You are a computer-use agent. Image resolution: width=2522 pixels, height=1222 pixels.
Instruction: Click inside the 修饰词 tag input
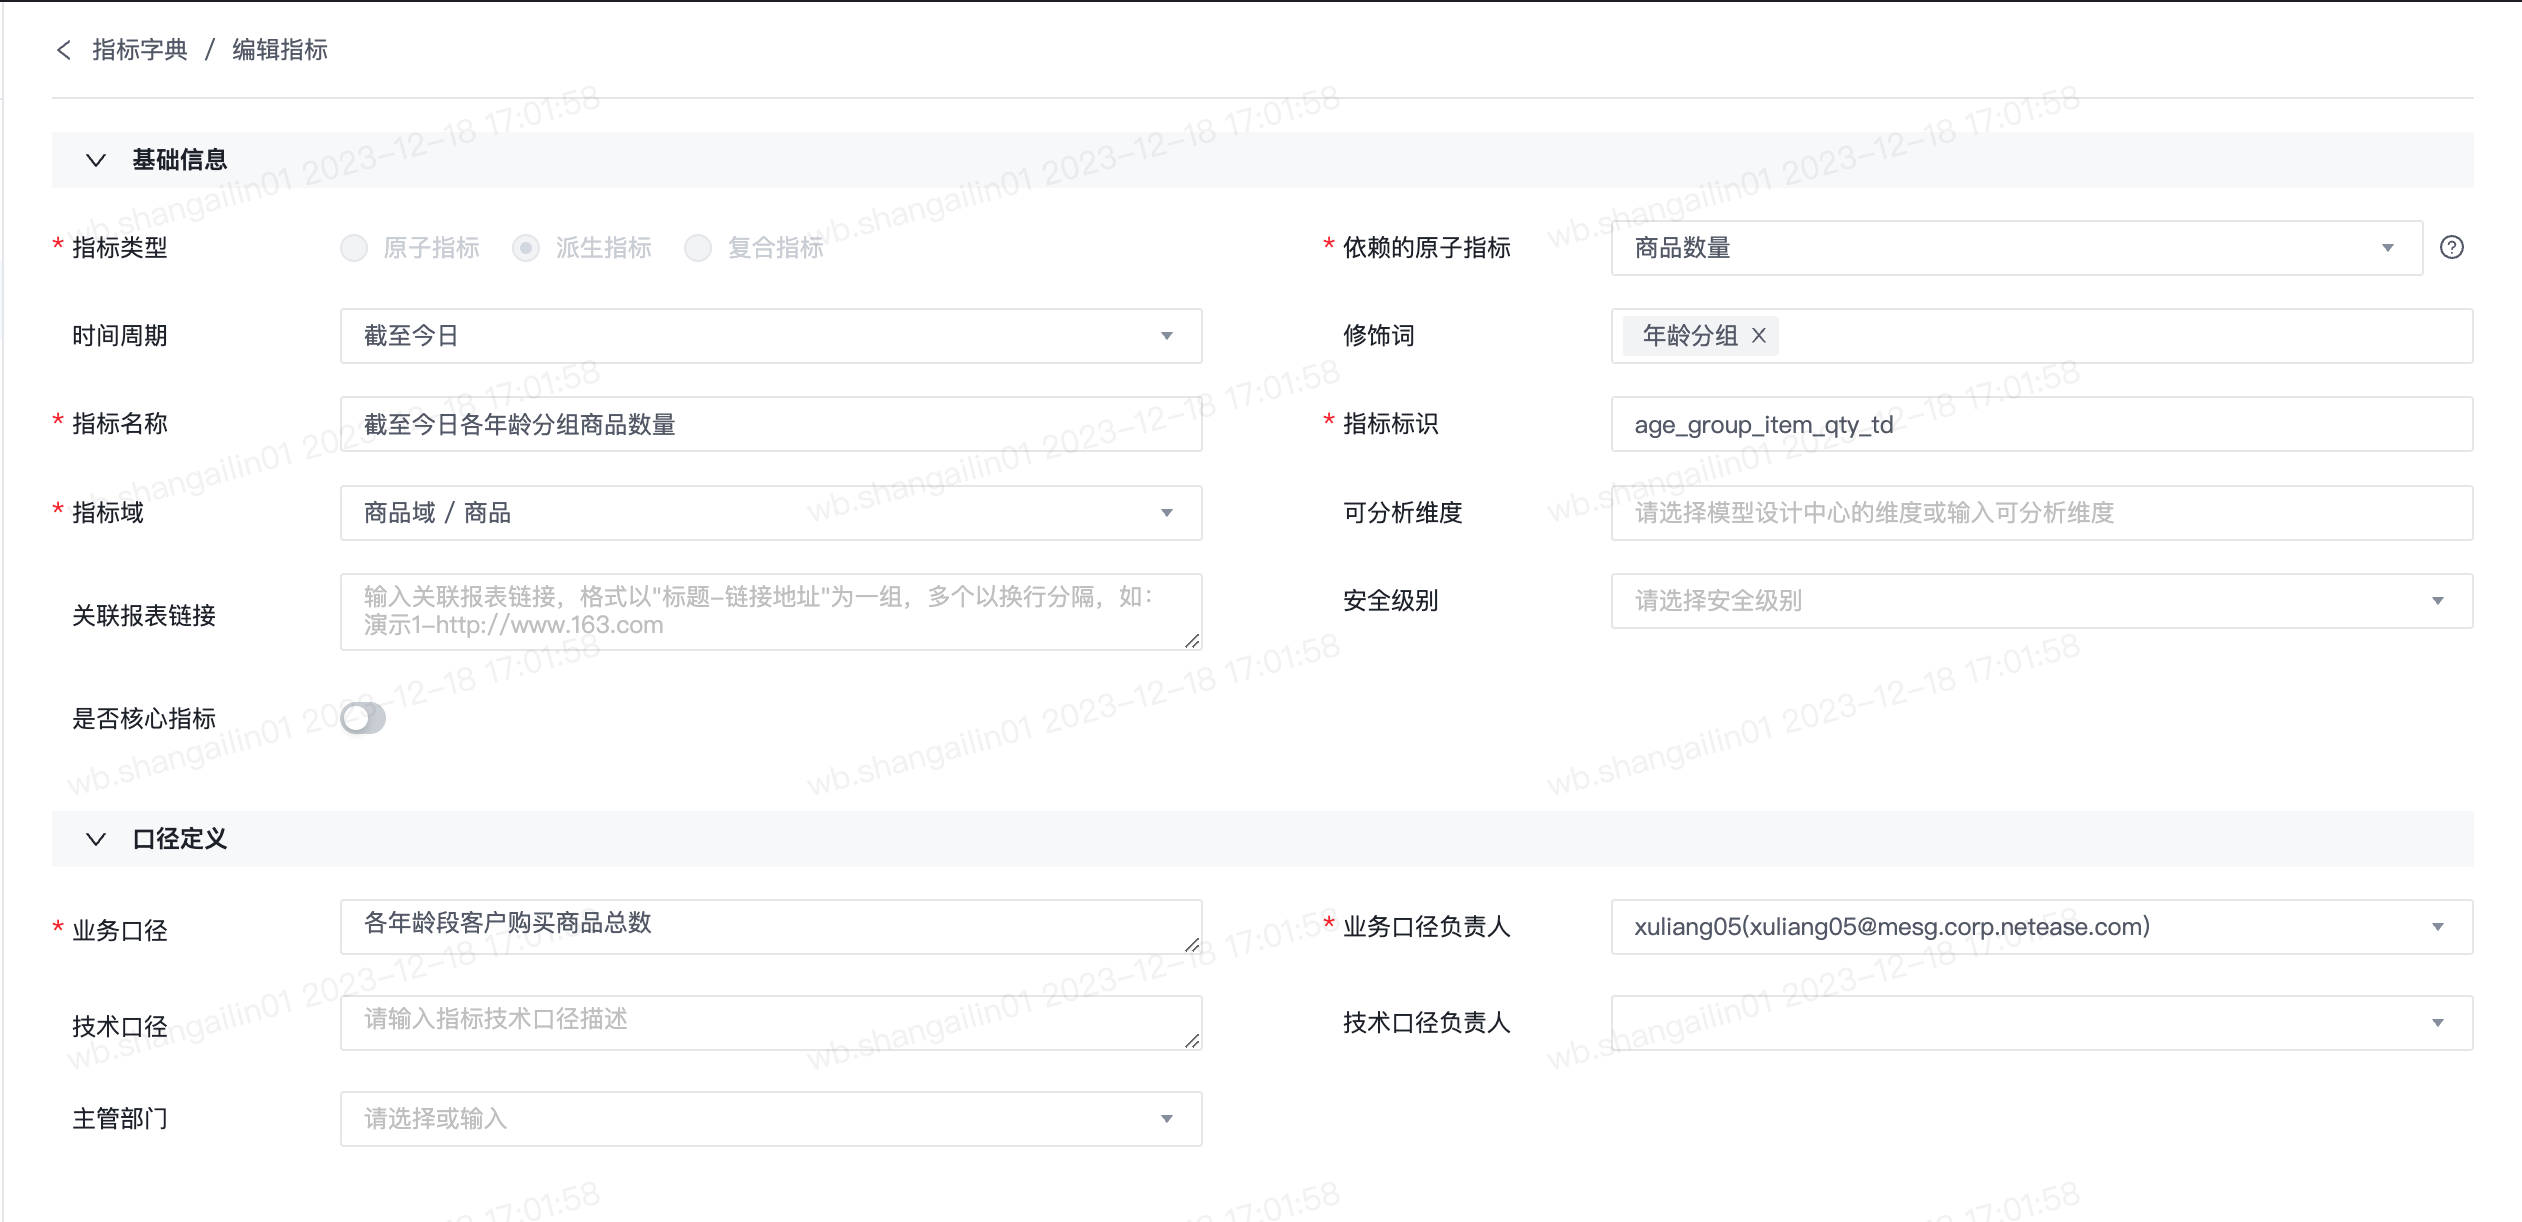coord(2042,336)
